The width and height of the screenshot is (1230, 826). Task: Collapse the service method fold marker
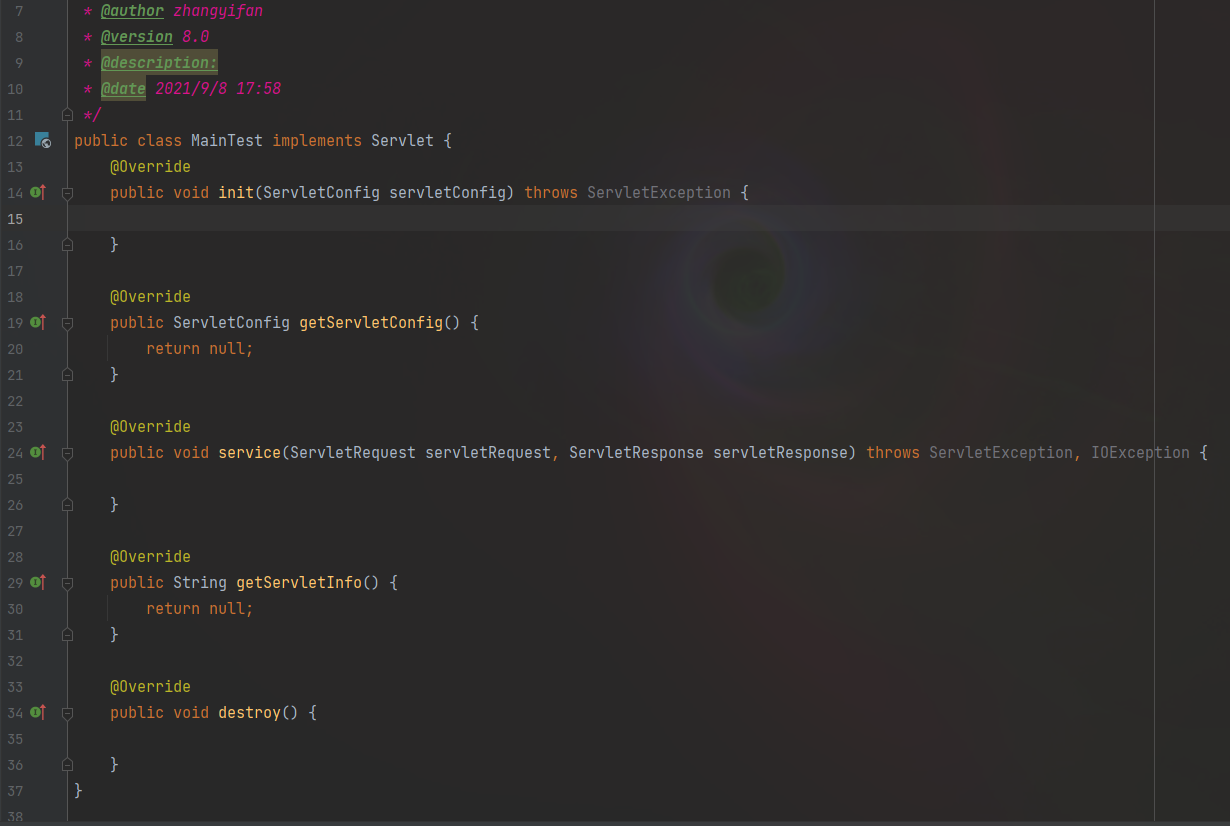[67, 452]
